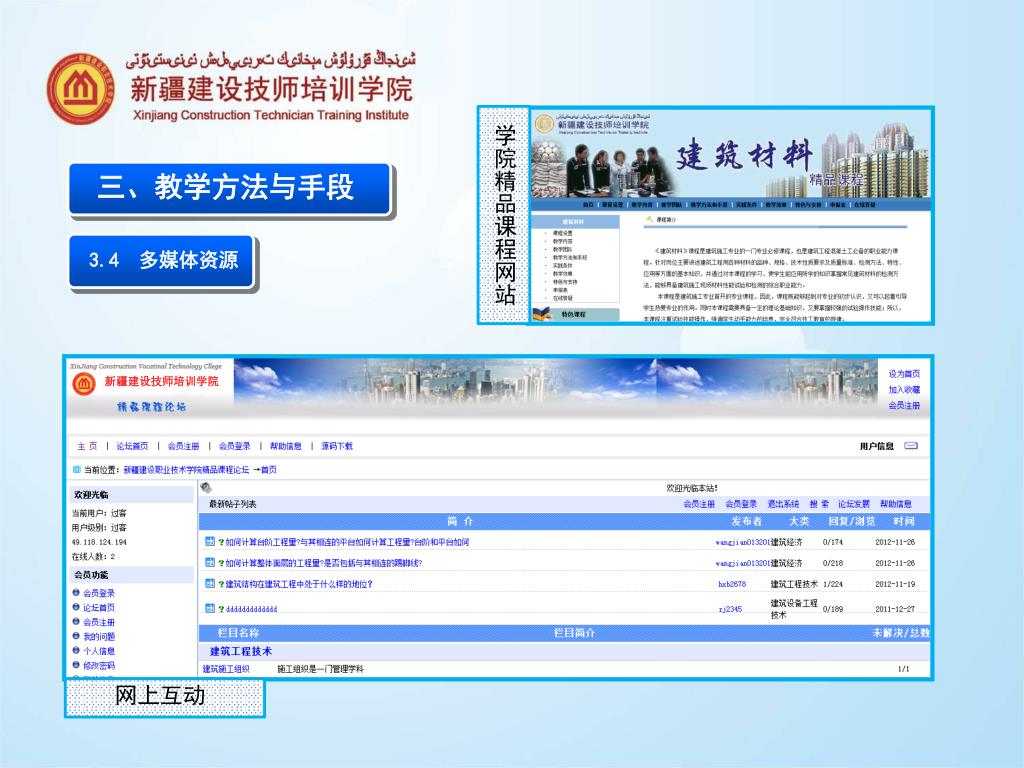Open 会员注册 in the forum navigation bar
The width and height of the screenshot is (1024, 768).
(184, 446)
